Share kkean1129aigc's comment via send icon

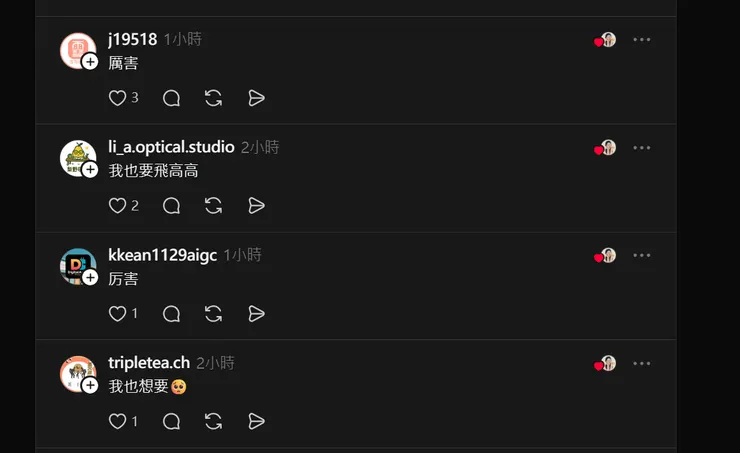point(256,314)
